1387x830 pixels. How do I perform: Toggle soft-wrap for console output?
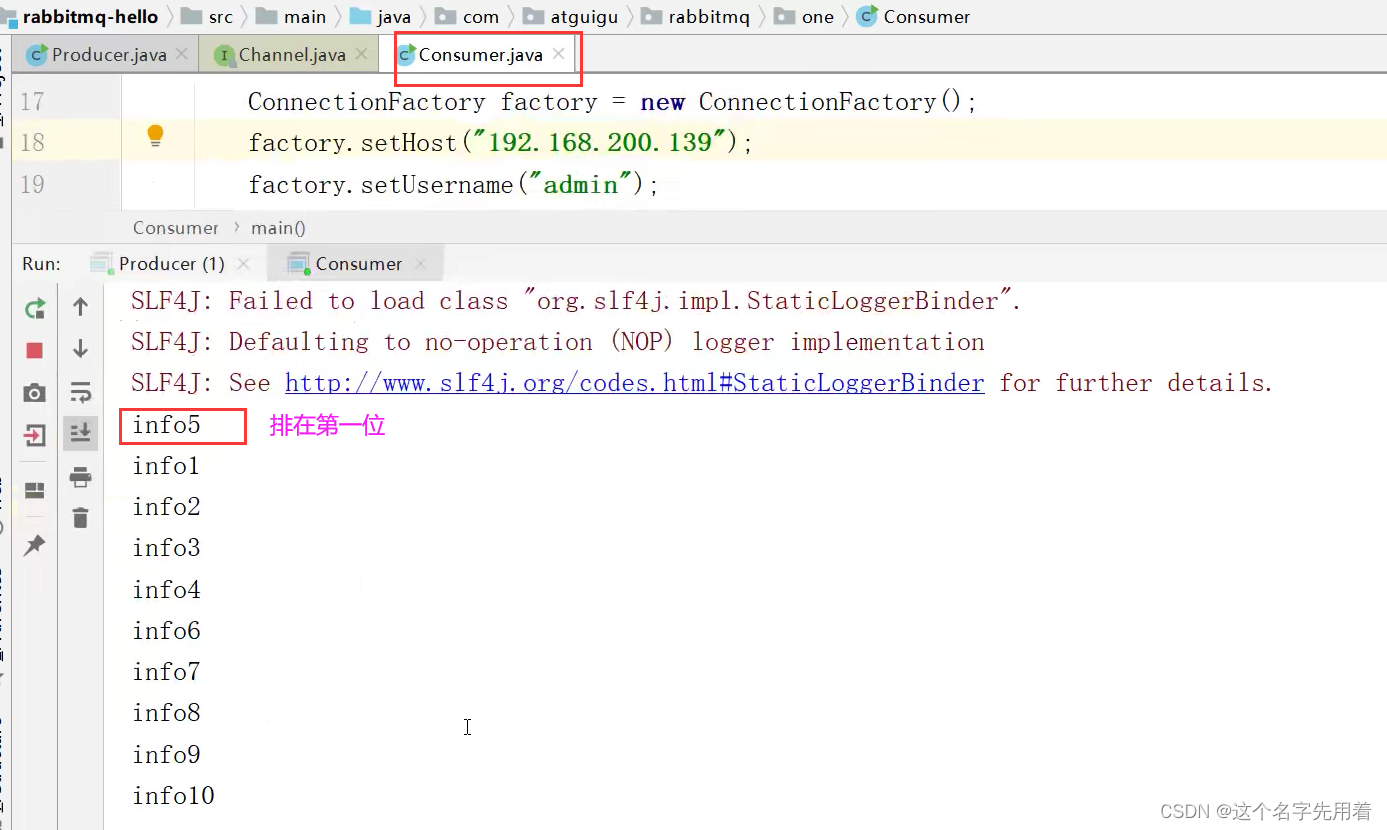coord(81,391)
